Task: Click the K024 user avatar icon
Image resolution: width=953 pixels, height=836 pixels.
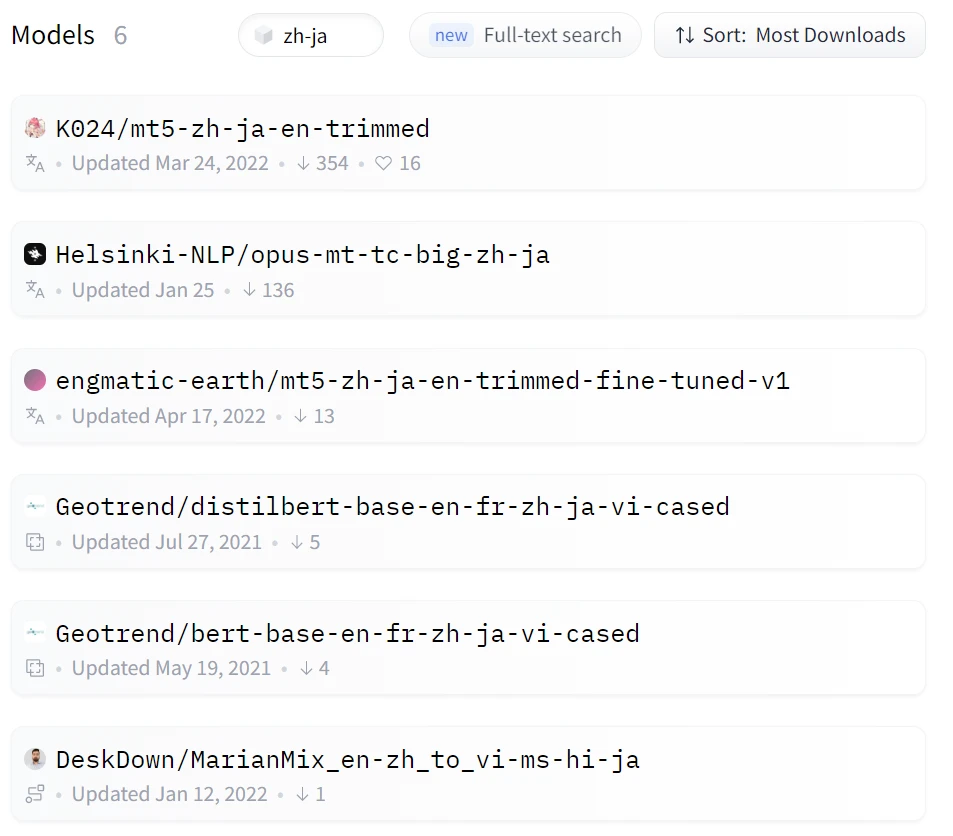Action: [35, 128]
